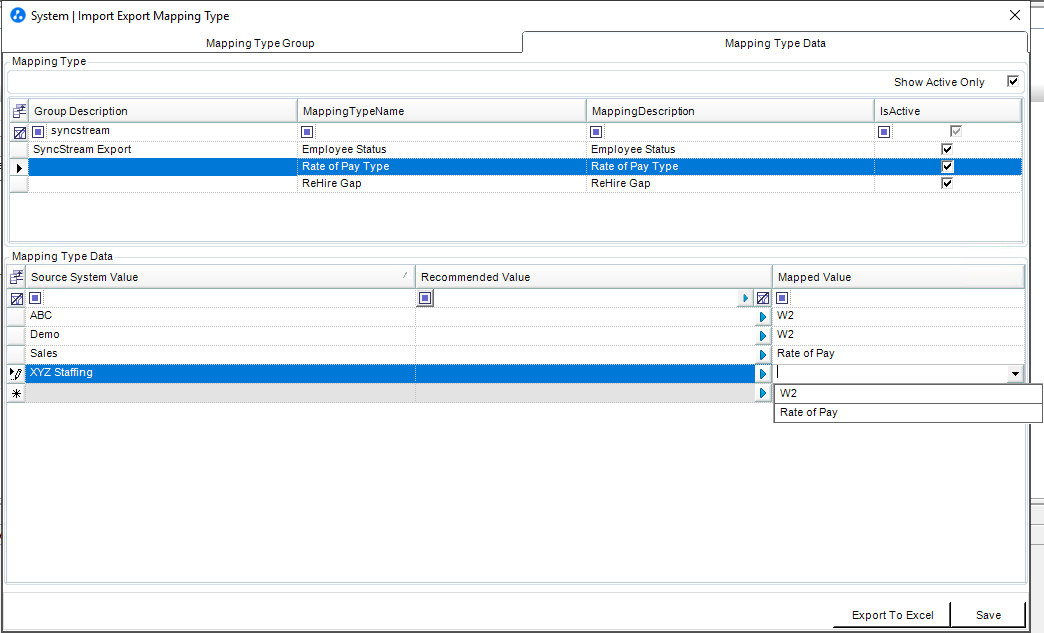This screenshot has width=1044, height=633.
Task: Click the row selector for Rate of Pay Type
Action: [19, 168]
